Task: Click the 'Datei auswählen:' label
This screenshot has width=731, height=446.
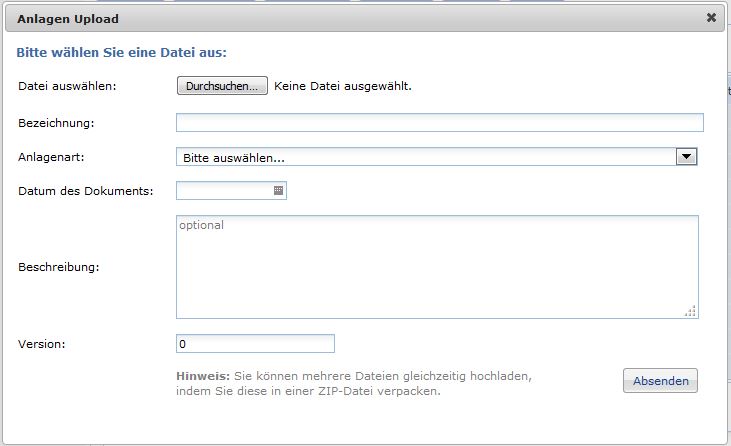Action: (x=67, y=86)
